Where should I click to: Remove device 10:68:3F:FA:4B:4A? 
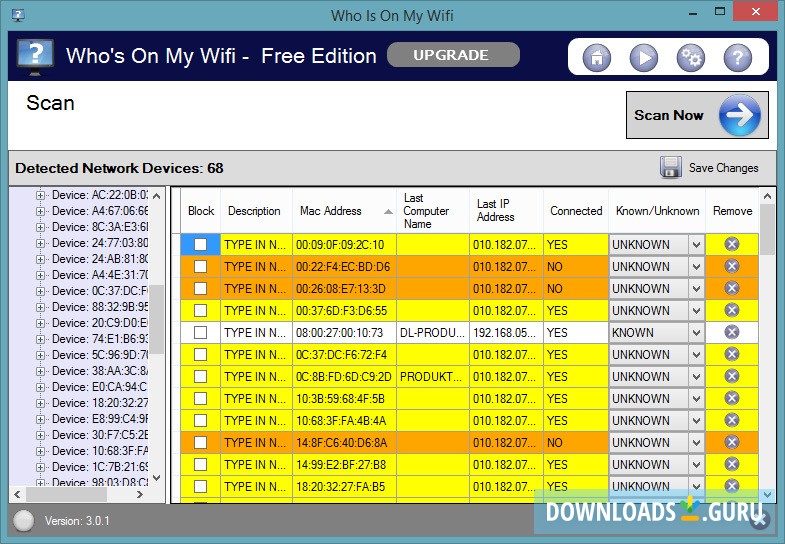coord(732,420)
